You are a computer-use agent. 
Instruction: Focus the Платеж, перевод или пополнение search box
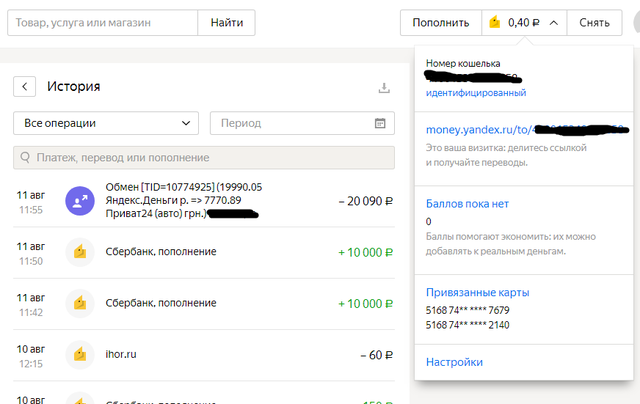204,158
